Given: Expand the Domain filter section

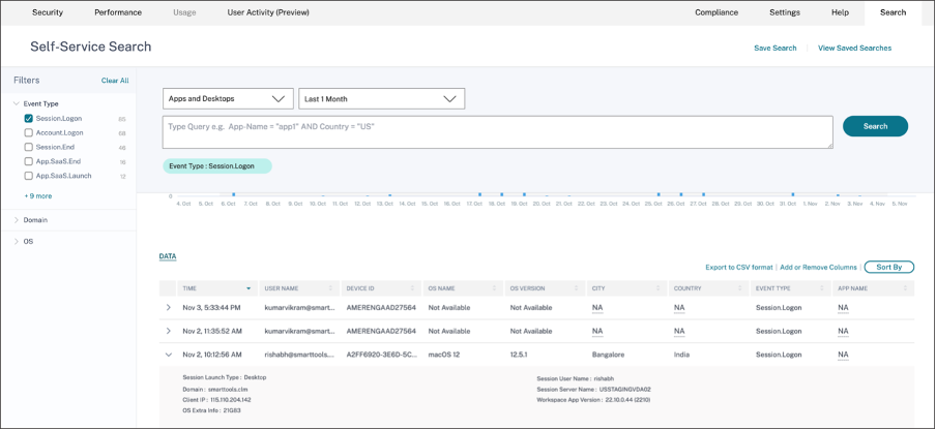Looking at the screenshot, I should [17, 220].
